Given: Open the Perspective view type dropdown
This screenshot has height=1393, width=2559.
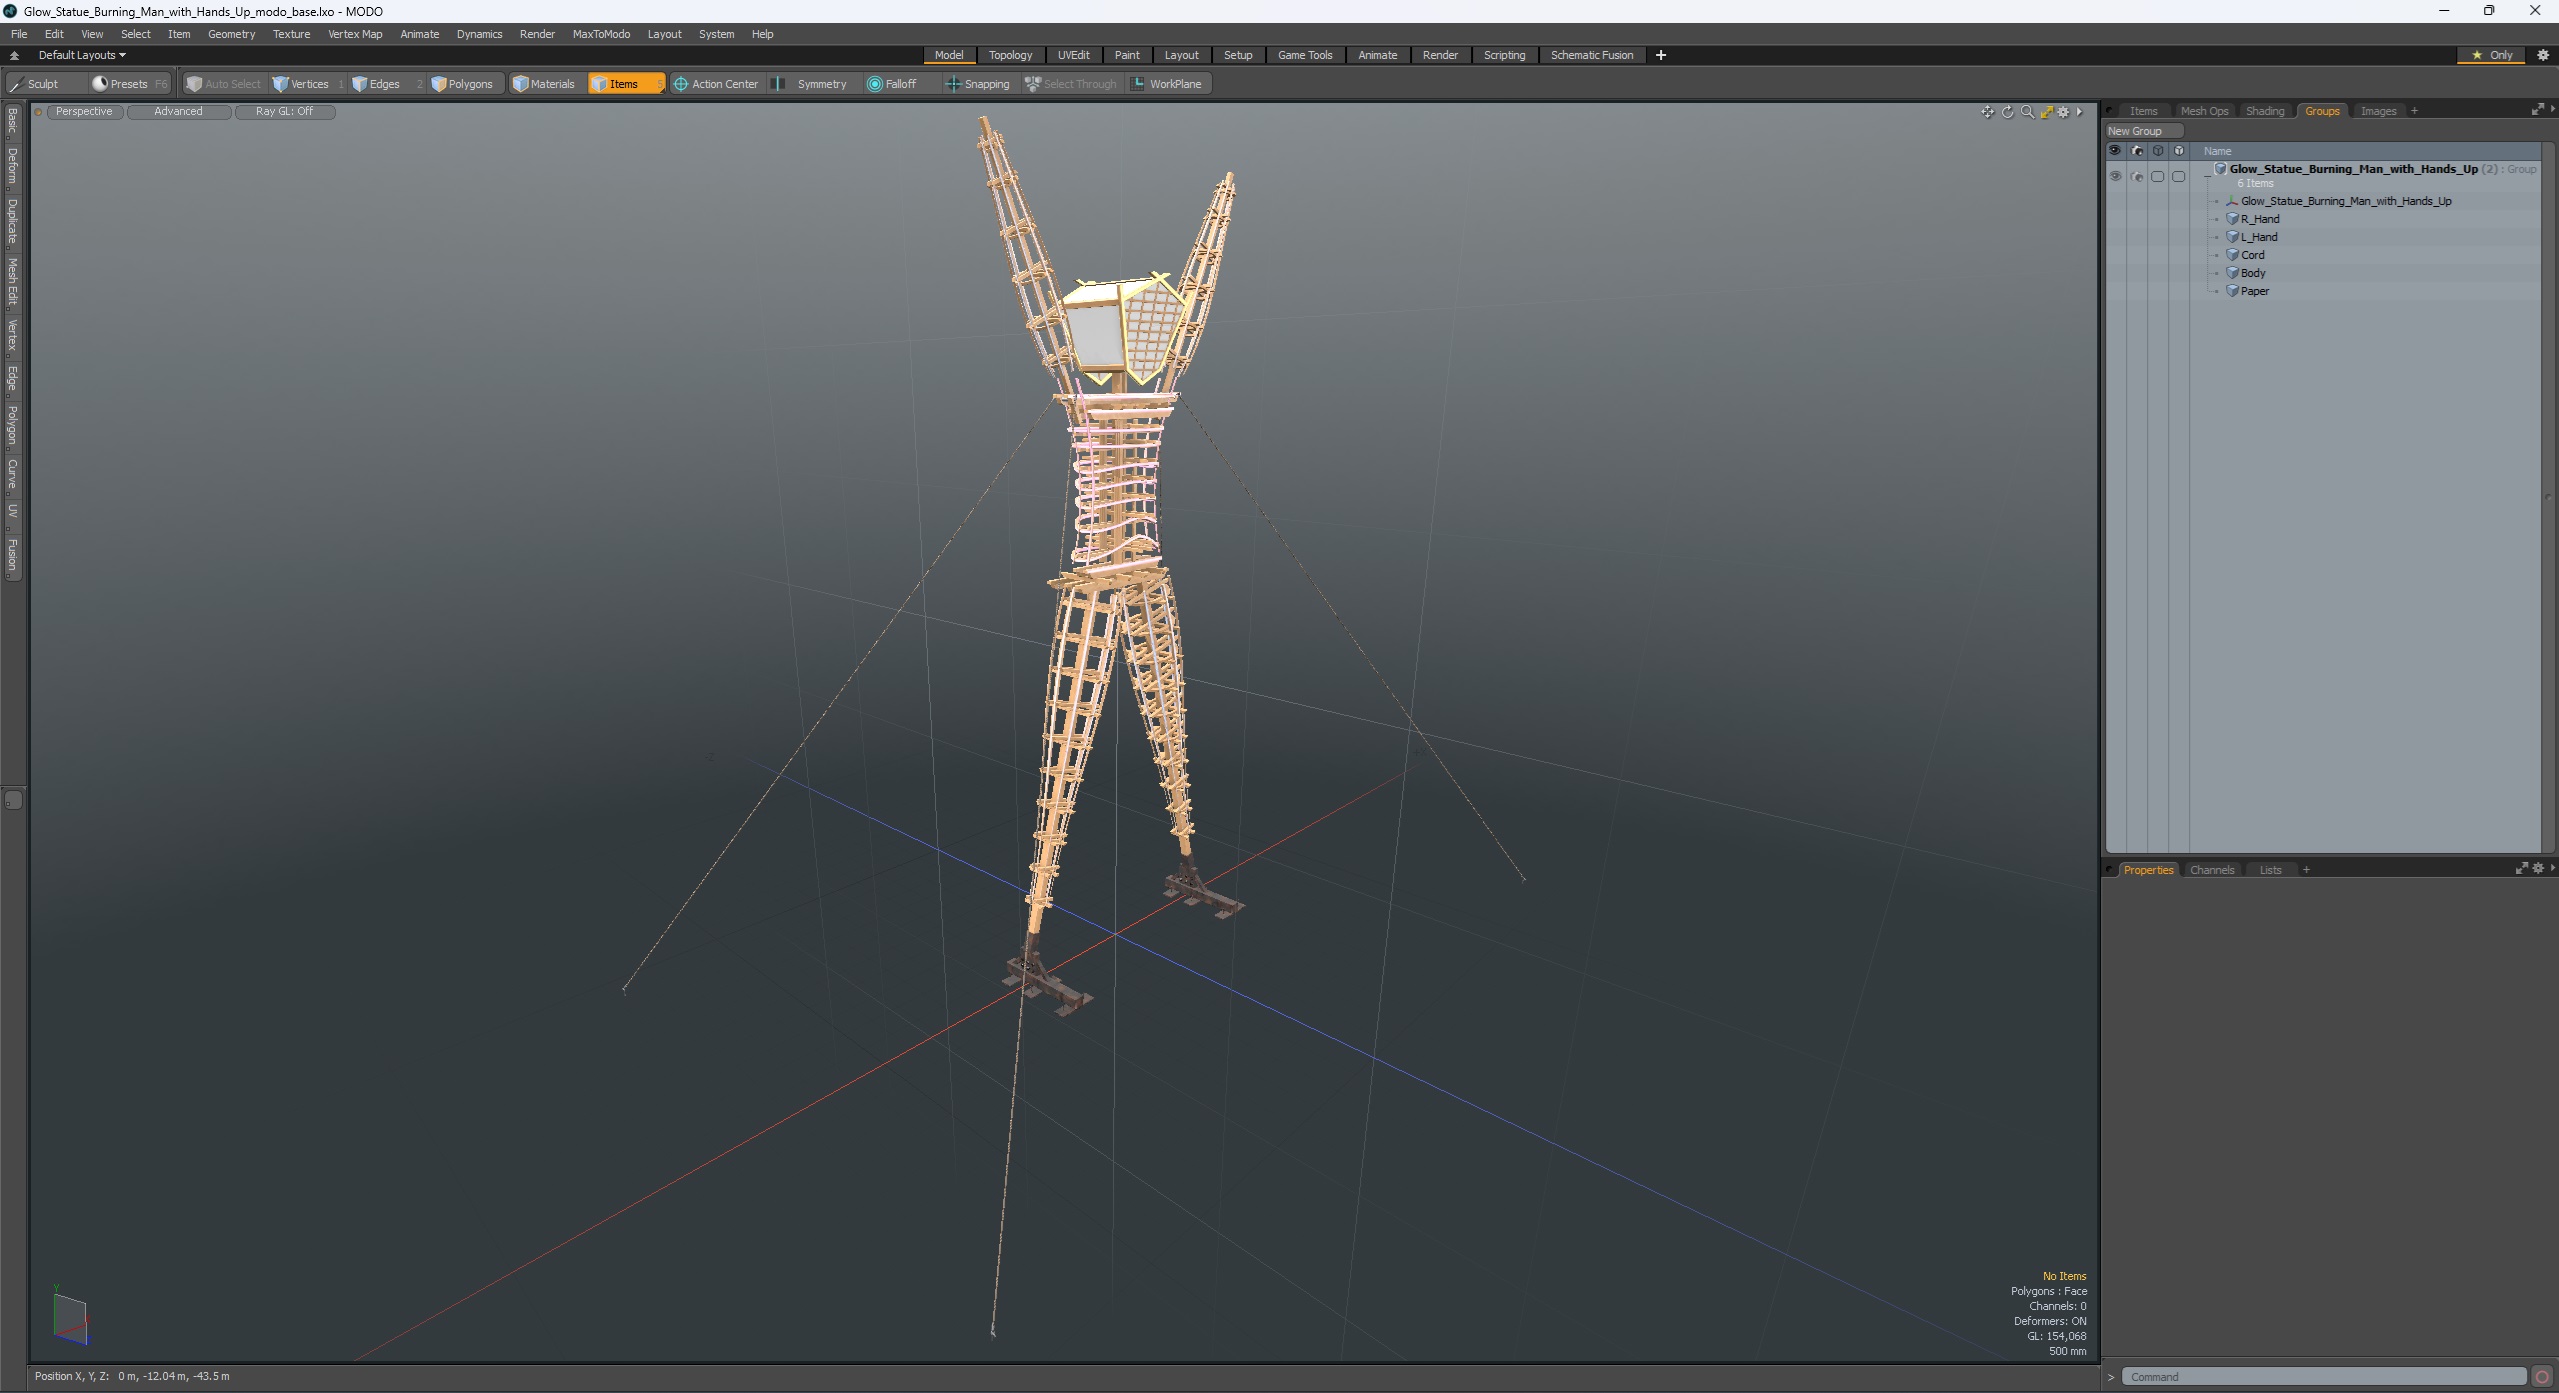Looking at the screenshot, I should click(84, 111).
